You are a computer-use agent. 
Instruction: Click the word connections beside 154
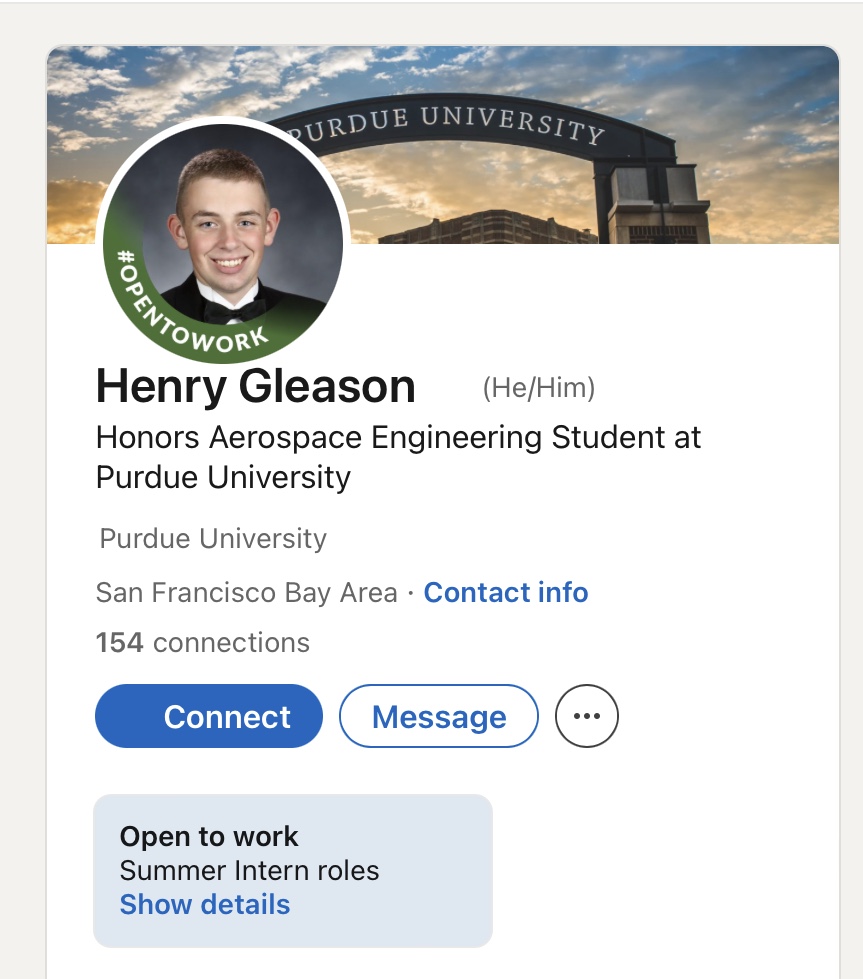pyautogui.click(x=231, y=642)
